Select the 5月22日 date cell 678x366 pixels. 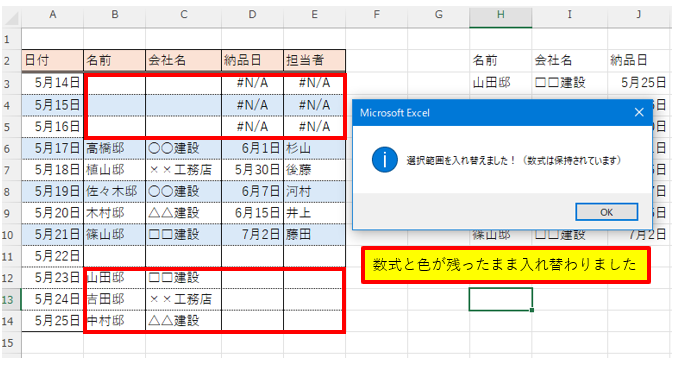(x=52, y=257)
